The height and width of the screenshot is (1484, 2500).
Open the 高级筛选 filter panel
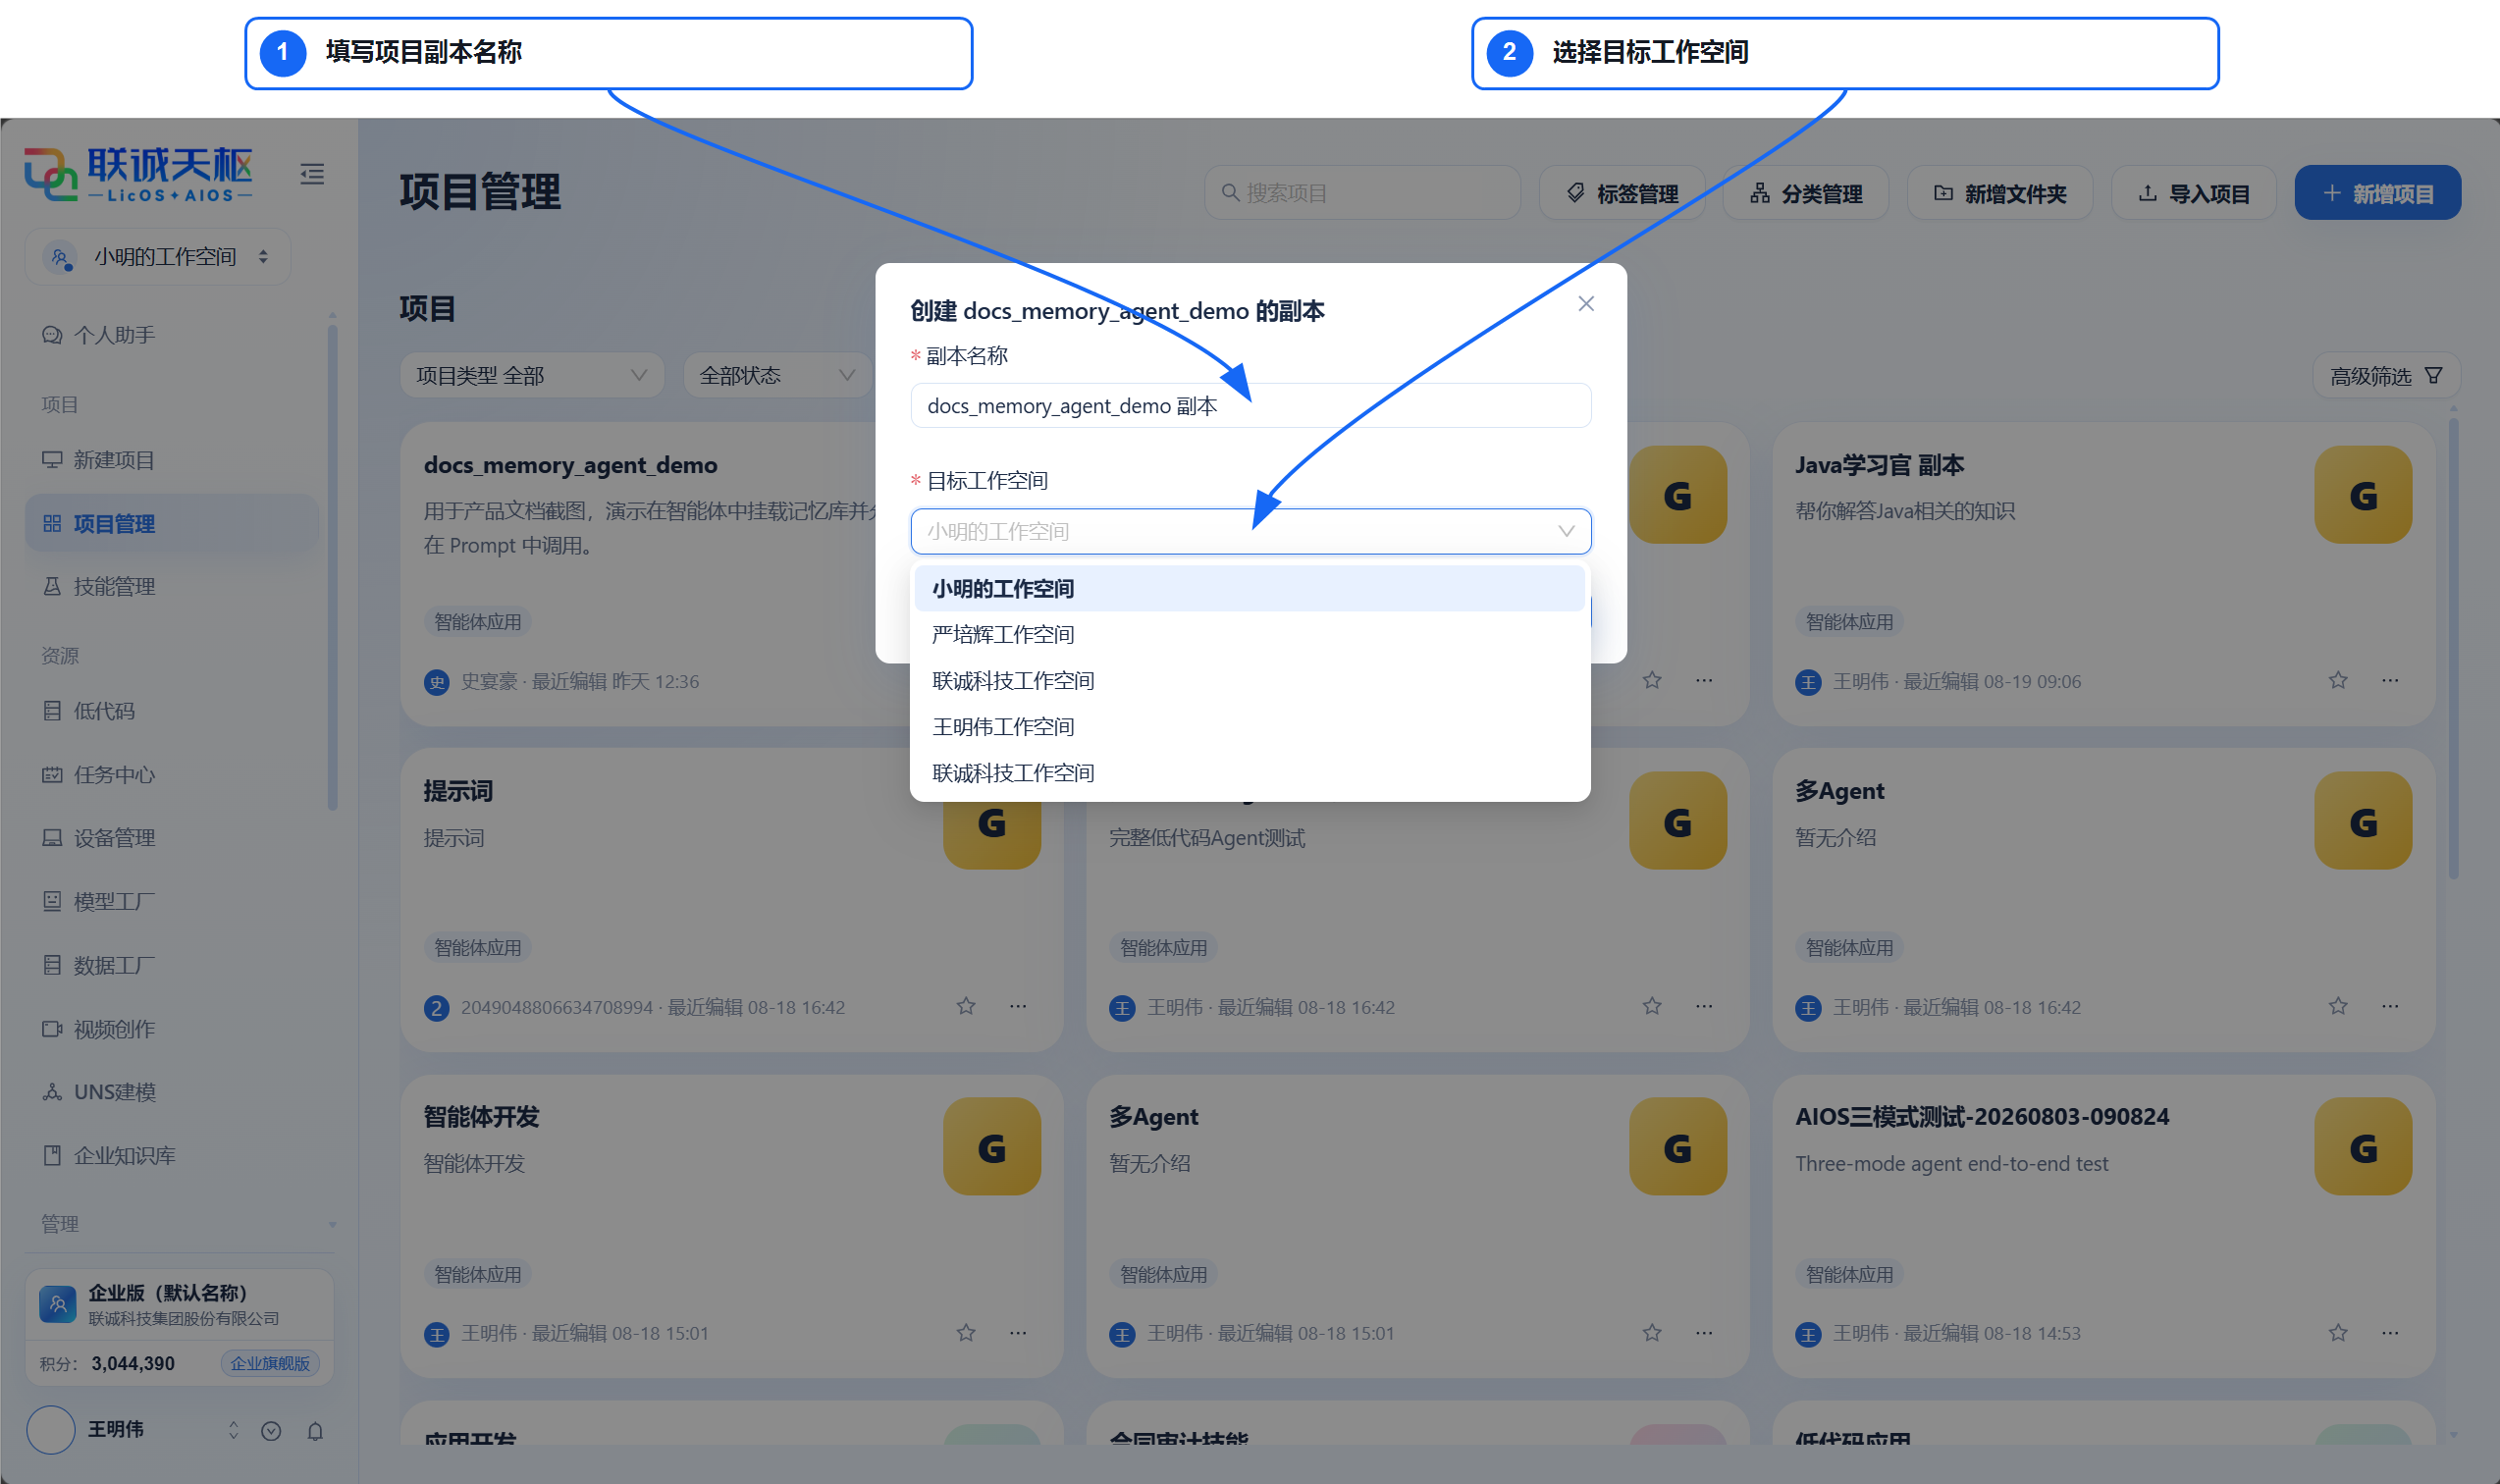point(2386,376)
